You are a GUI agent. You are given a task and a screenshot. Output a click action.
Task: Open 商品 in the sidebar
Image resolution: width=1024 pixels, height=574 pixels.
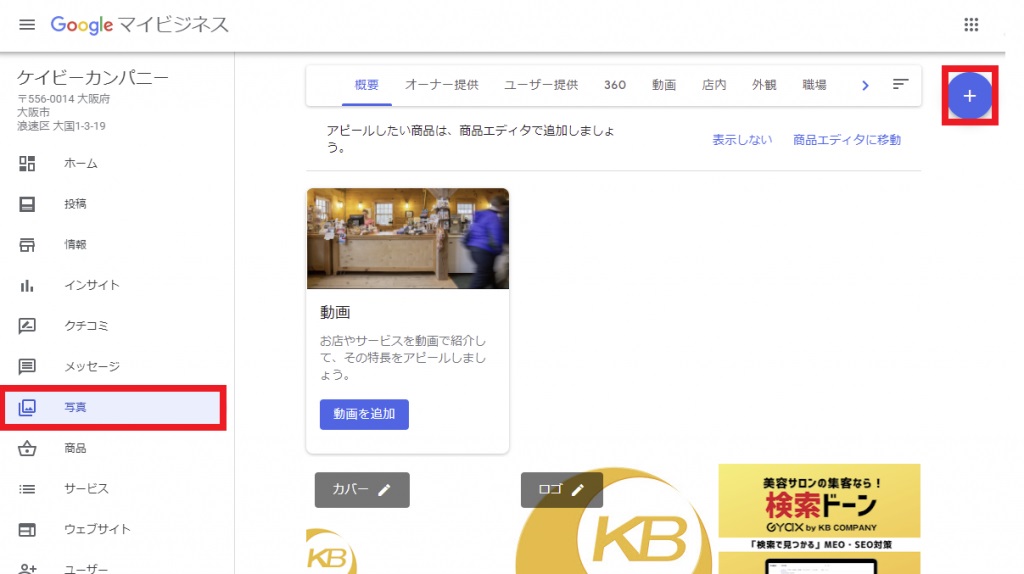pyautogui.click(x=75, y=448)
